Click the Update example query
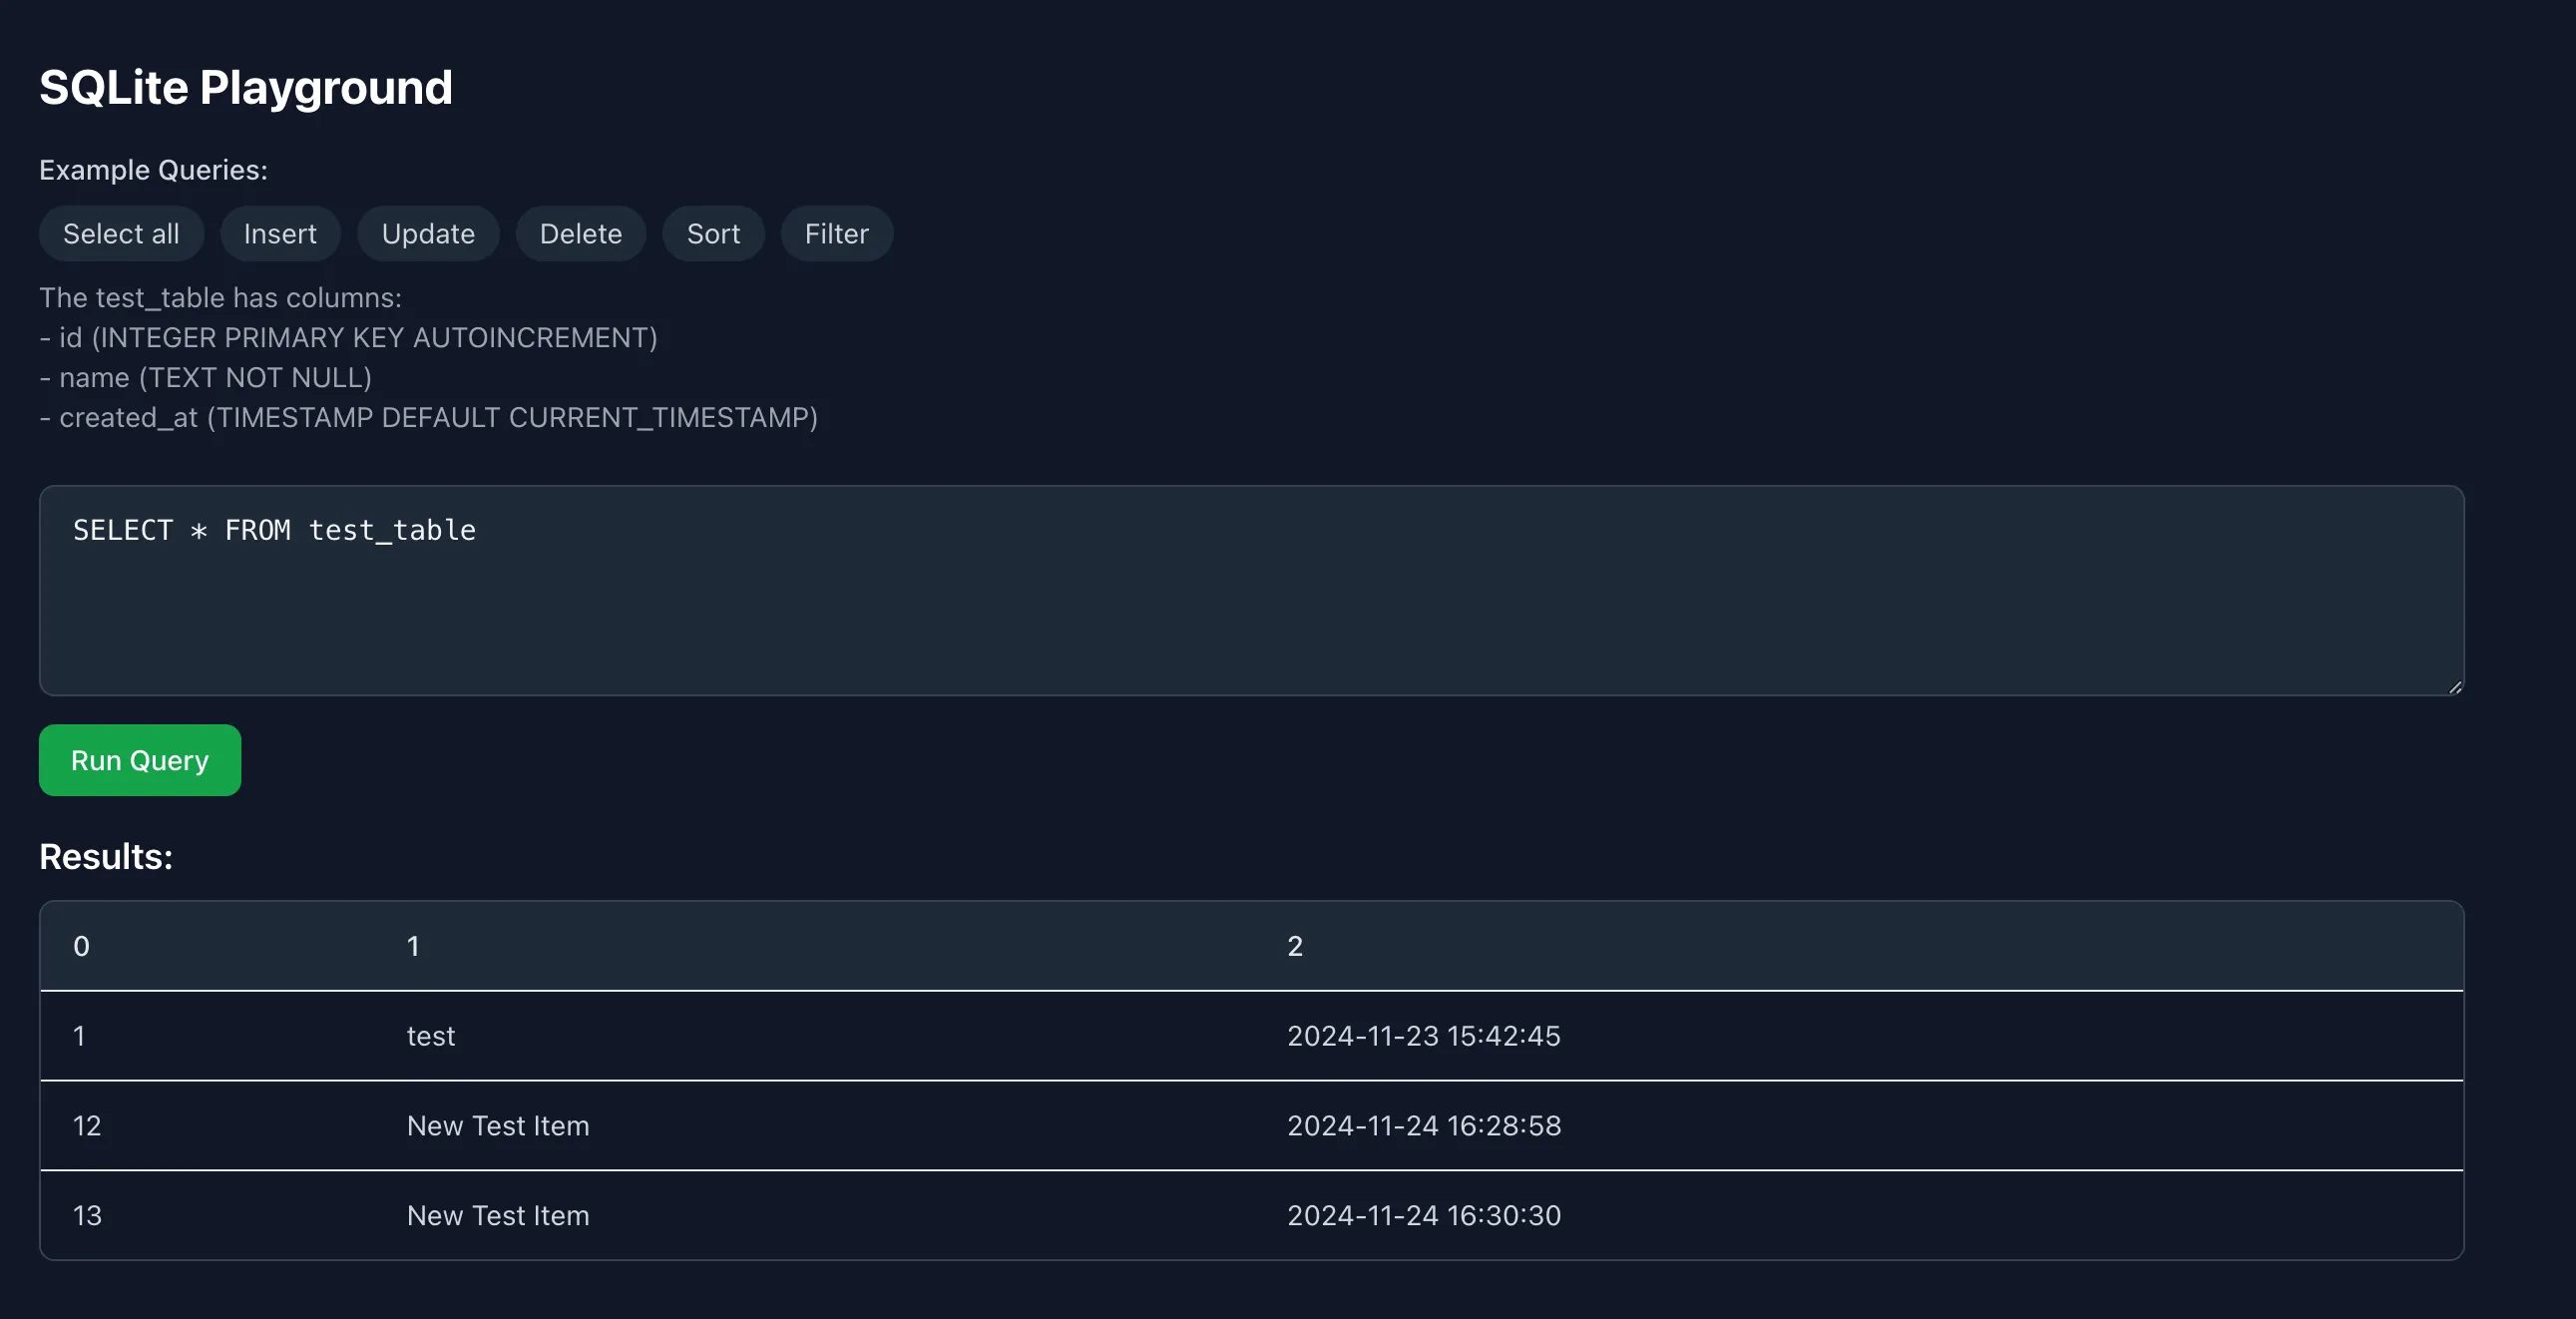The image size is (2576, 1319). pyautogui.click(x=428, y=233)
